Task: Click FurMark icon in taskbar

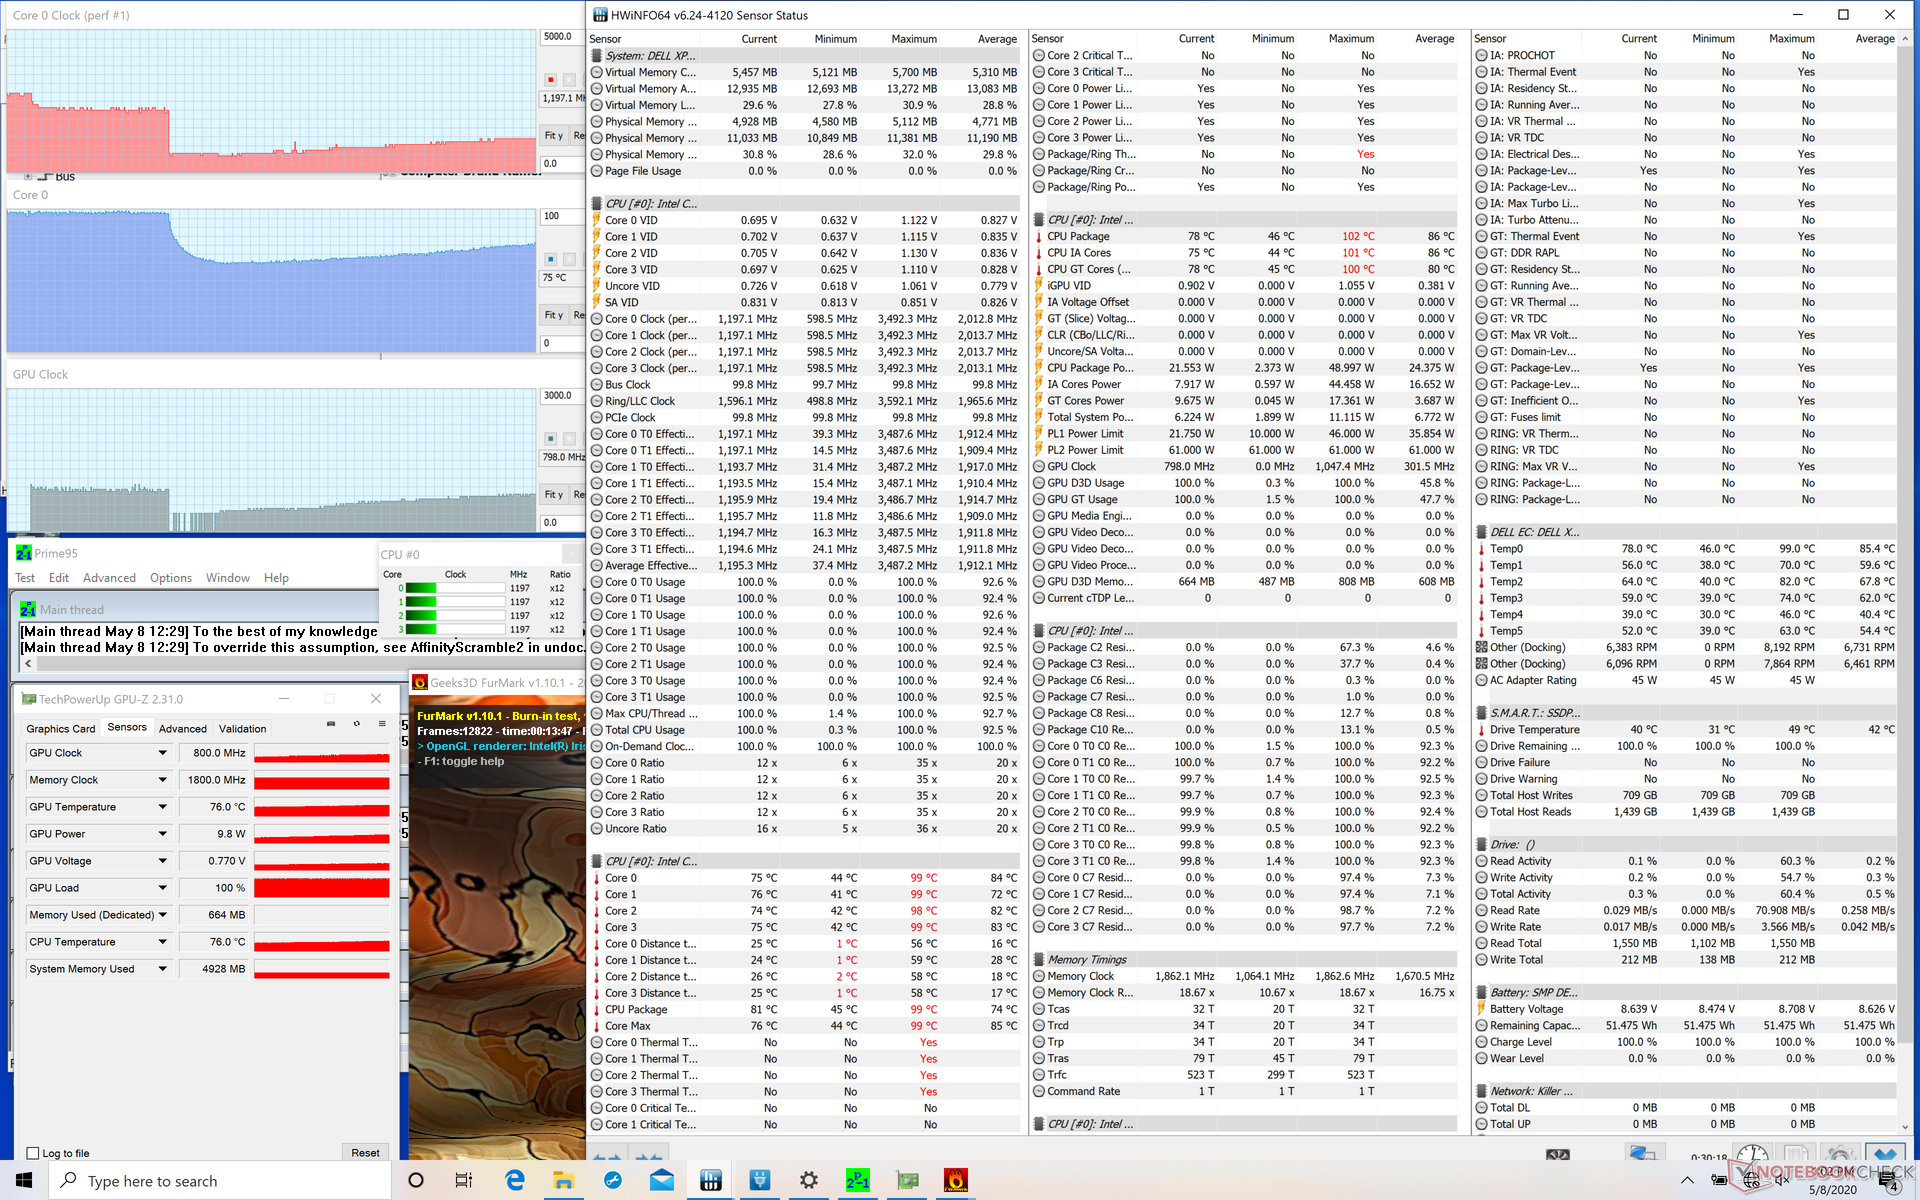Action: click(x=956, y=1180)
